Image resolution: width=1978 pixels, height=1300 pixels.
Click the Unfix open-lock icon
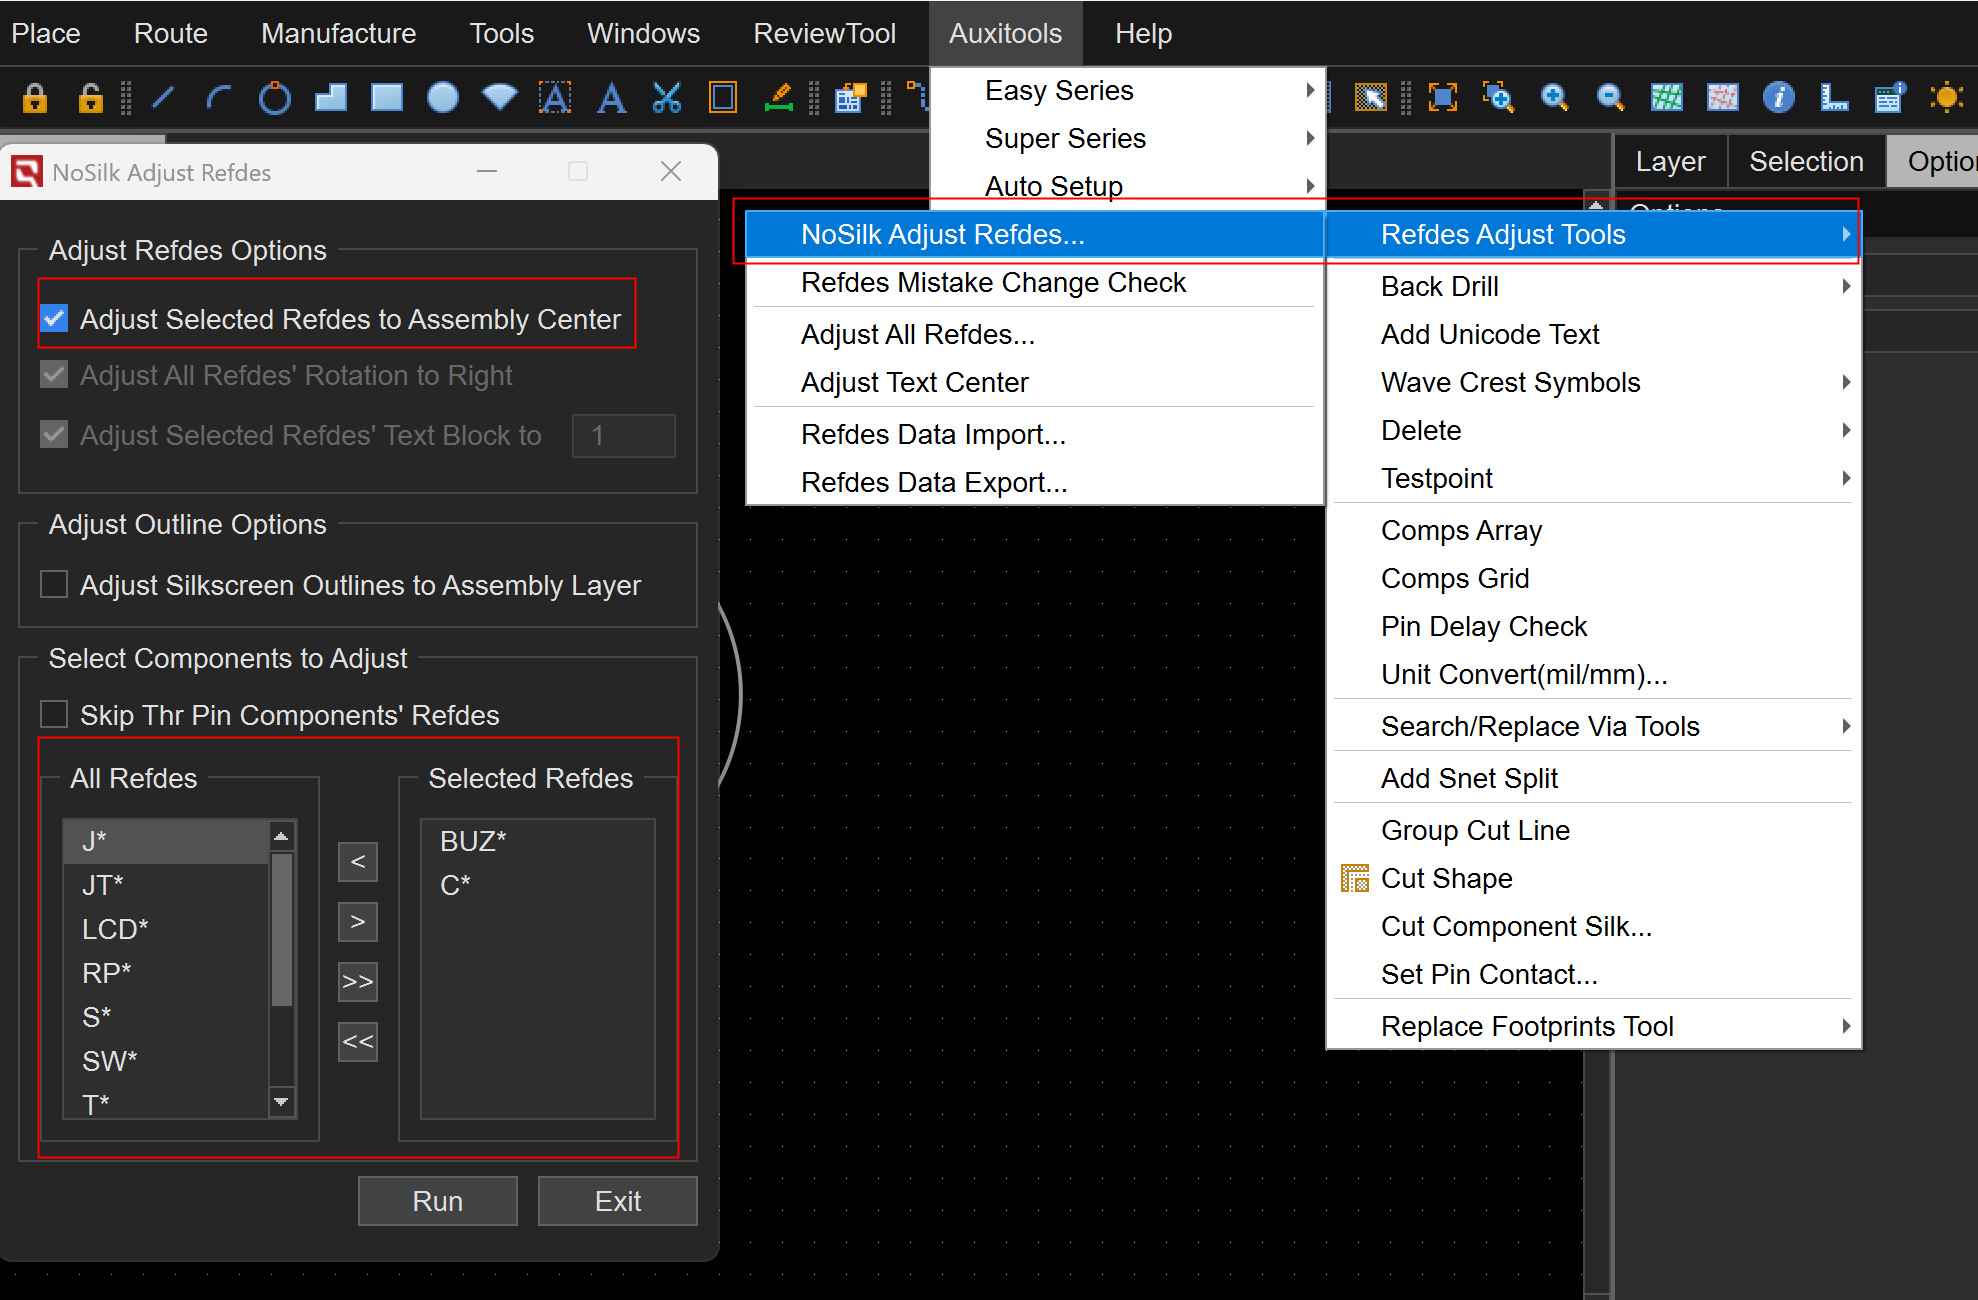pyautogui.click(x=90, y=98)
